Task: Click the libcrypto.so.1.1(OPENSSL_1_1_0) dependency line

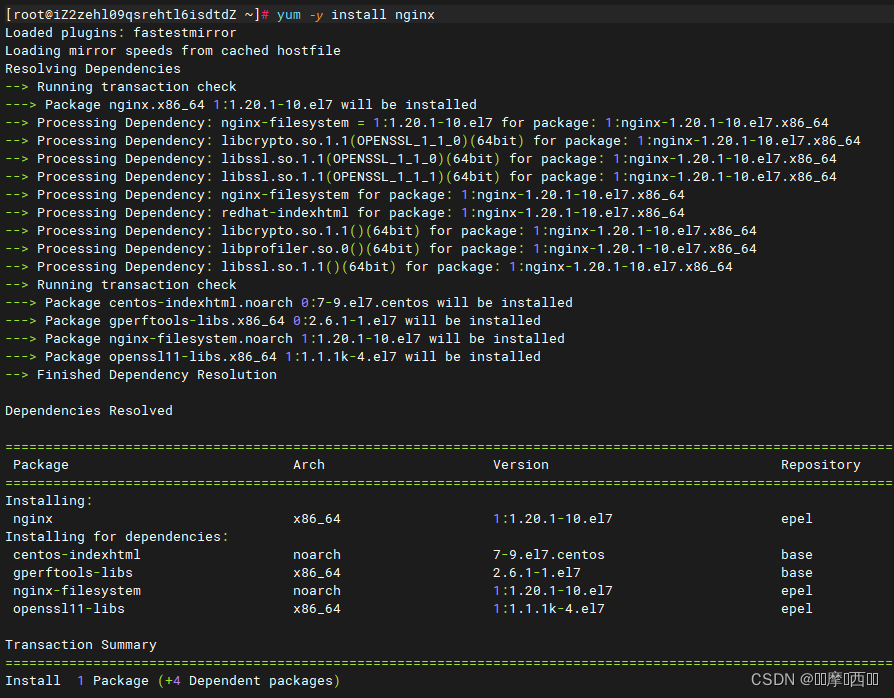Action: 433,141
